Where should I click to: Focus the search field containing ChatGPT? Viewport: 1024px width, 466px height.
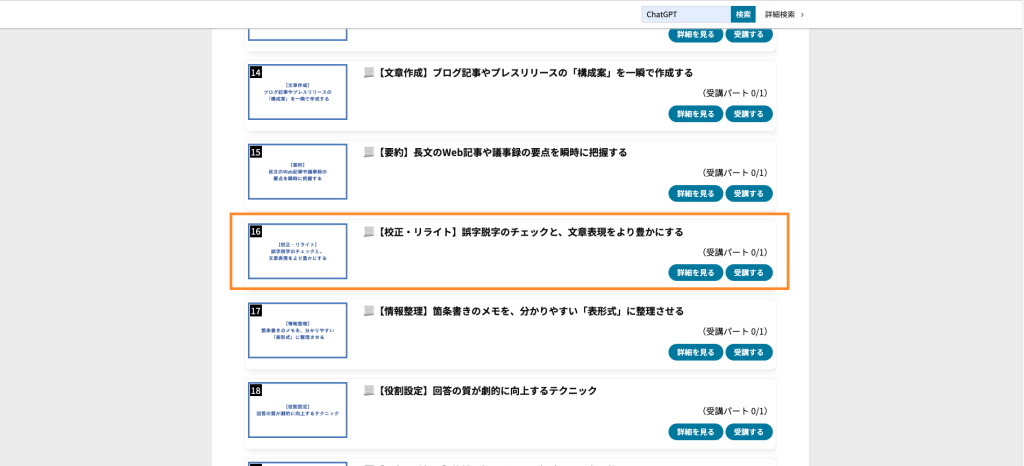point(686,14)
